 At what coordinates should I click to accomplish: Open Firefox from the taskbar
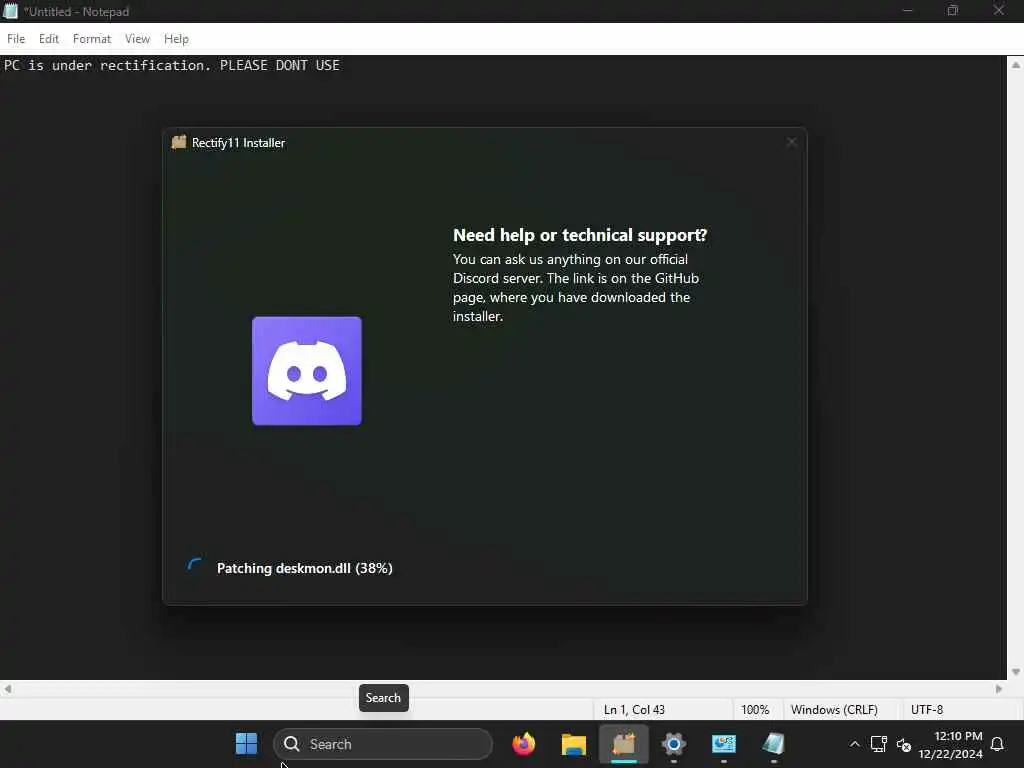[x=523, y=744]
